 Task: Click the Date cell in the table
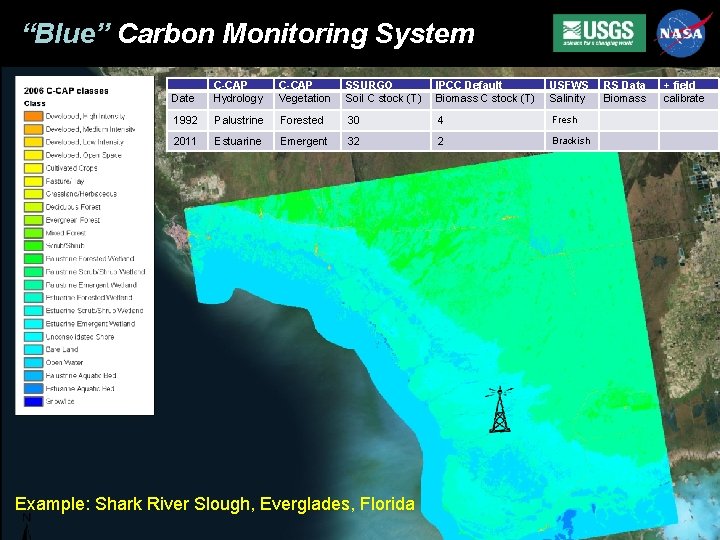click(186, 99)
